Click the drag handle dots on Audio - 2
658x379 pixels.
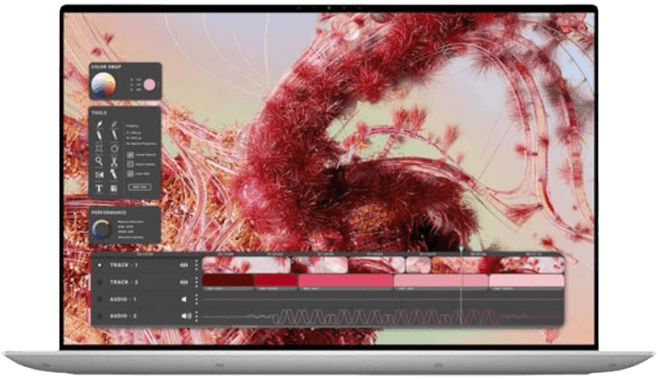[196, 316]
